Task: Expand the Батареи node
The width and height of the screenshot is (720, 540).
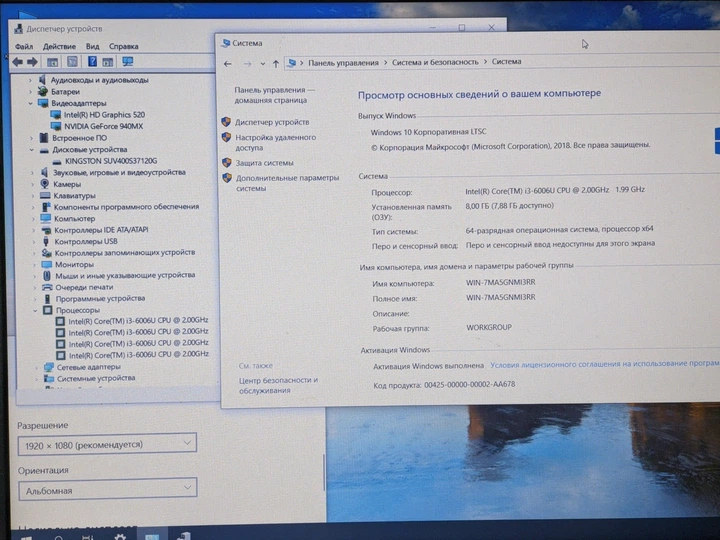Action: click(30, 91)
